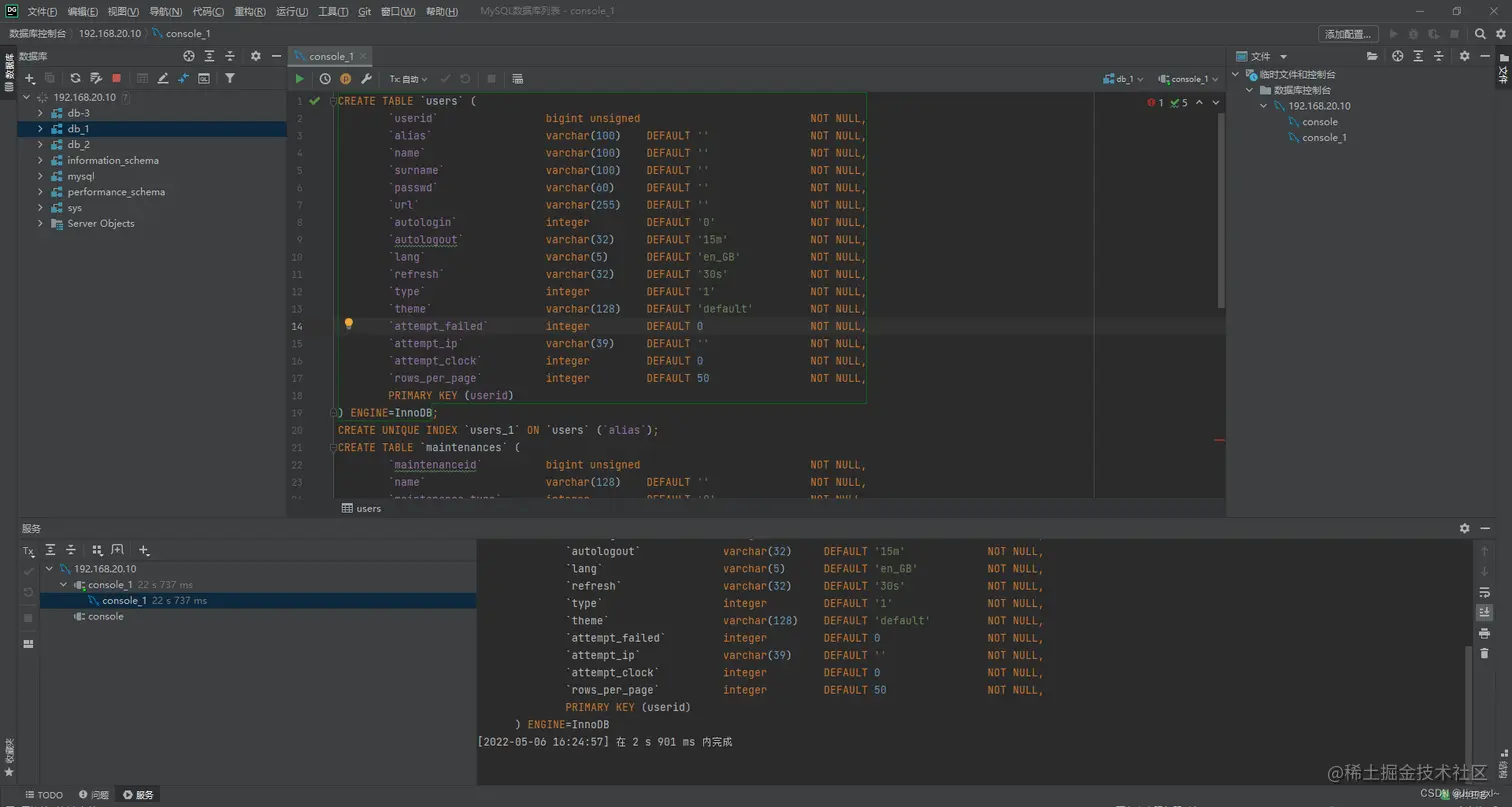The height and width of the screenshot is (807, 1512).
Task: Expand the db-3 schema node
Action: click(40, 113)
